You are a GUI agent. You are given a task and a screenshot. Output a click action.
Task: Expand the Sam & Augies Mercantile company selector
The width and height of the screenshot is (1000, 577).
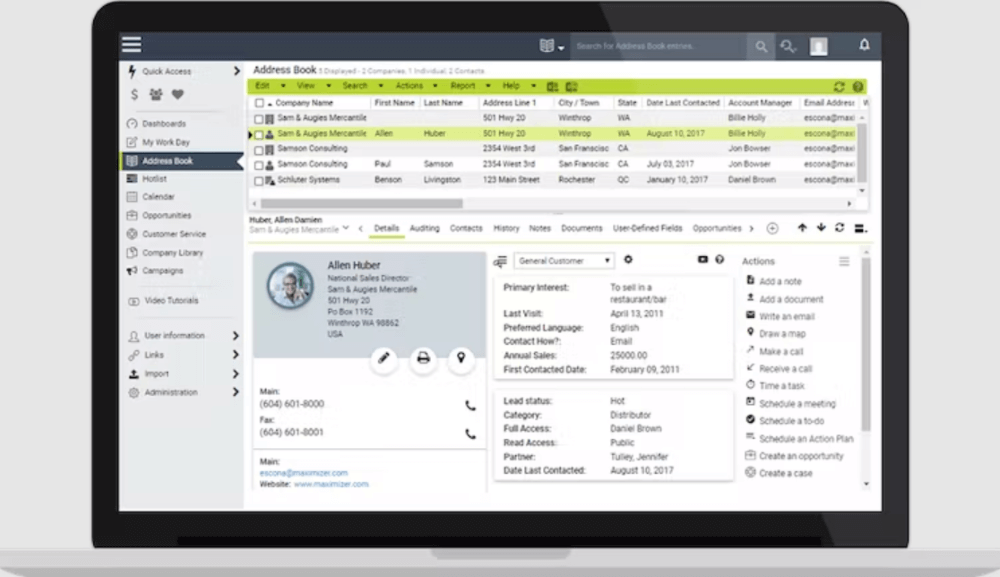tap(346, 228)
